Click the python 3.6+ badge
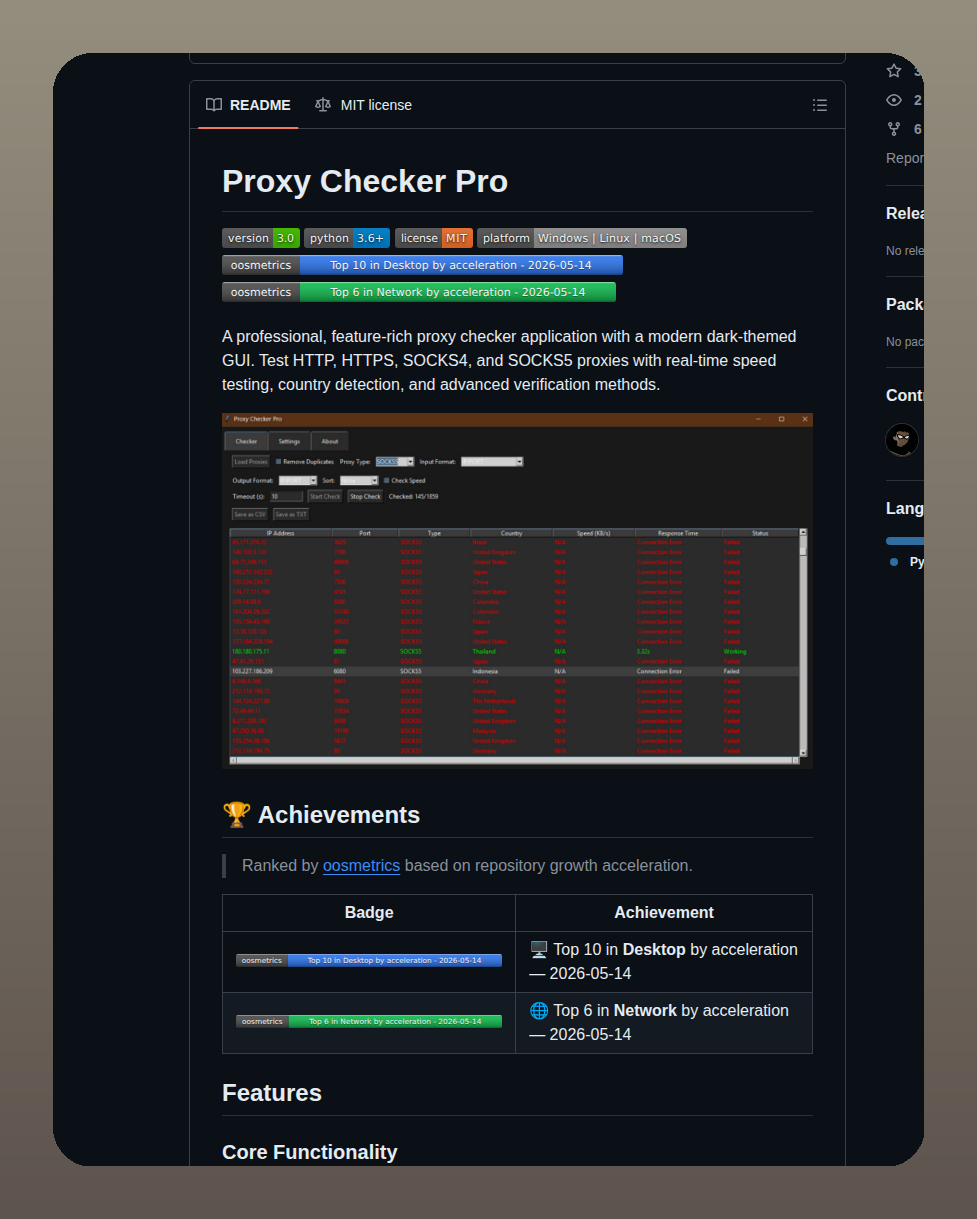This screenshot has width=977, height=1219. point(347,238)
